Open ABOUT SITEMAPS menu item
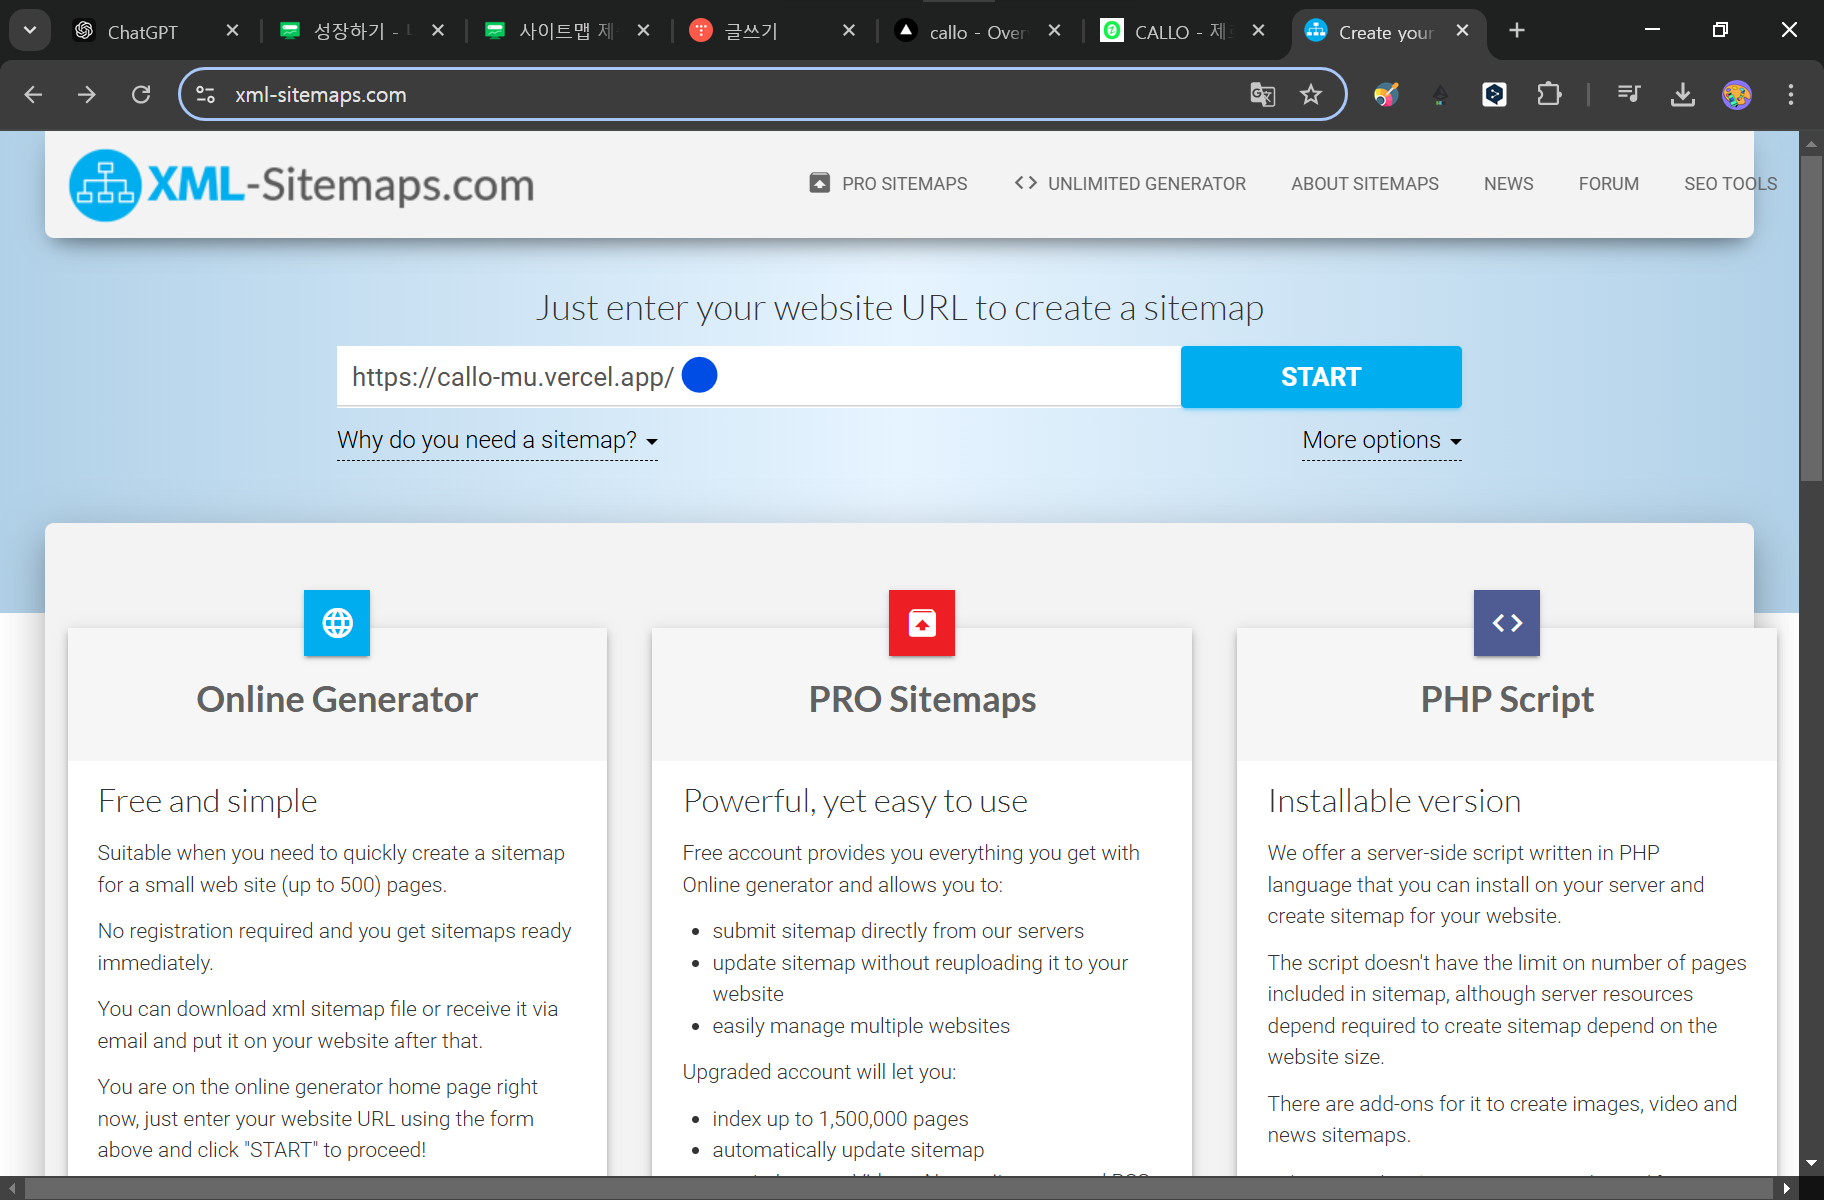The image size is (1824, 1200). [1365, 184]
